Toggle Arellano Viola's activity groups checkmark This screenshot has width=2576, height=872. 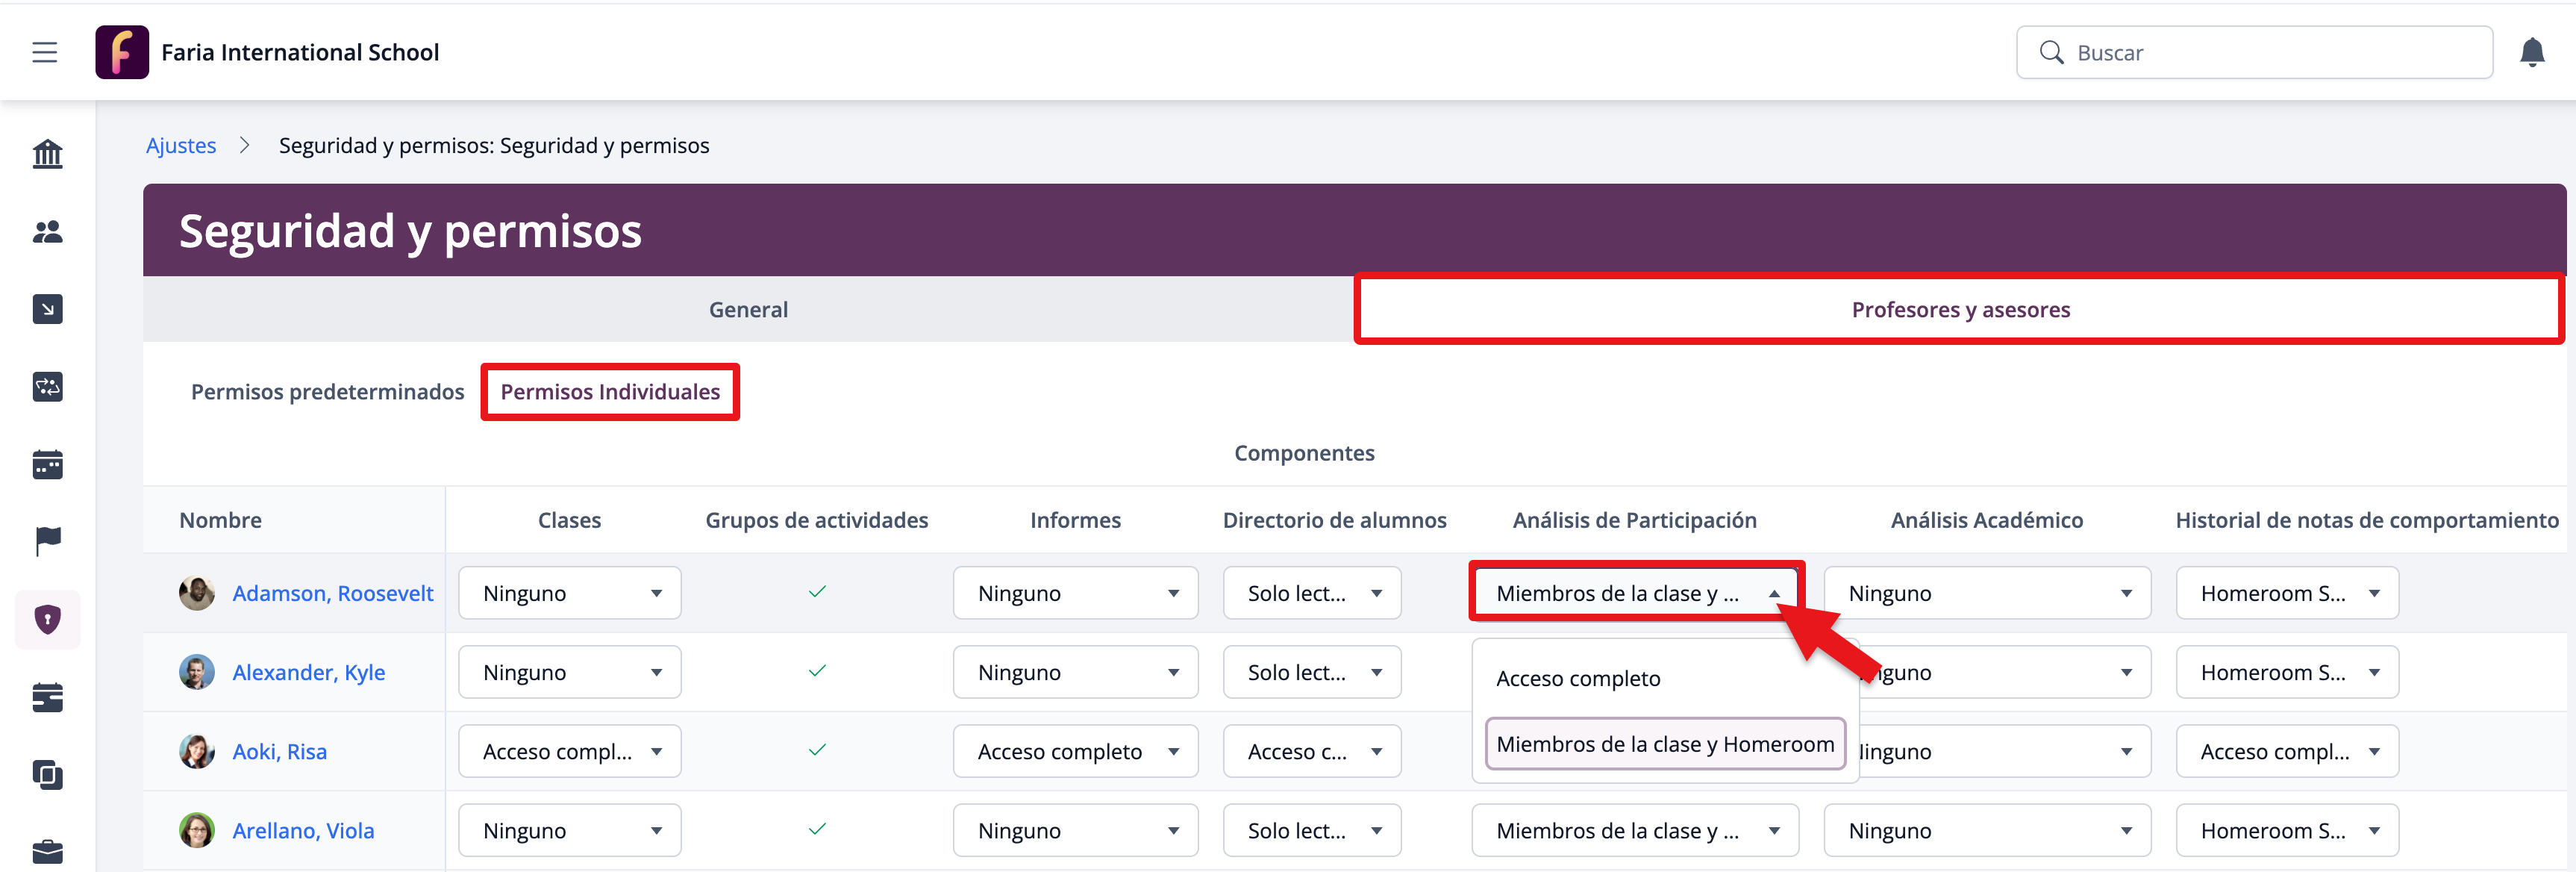click(816, 829)
